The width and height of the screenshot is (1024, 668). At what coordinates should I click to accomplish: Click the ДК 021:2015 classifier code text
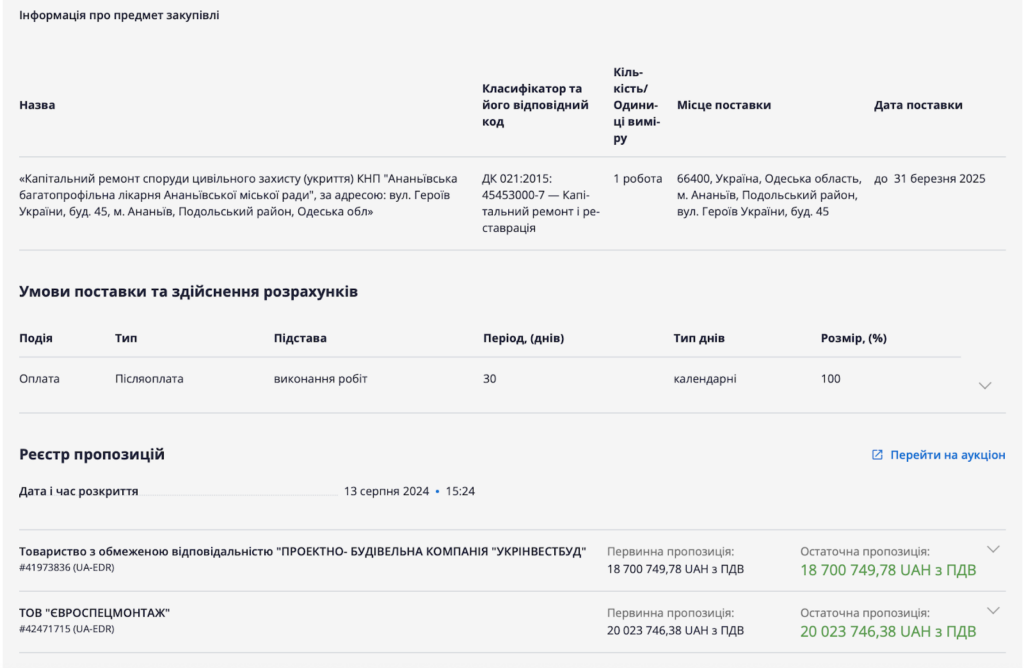pos(516,179)
